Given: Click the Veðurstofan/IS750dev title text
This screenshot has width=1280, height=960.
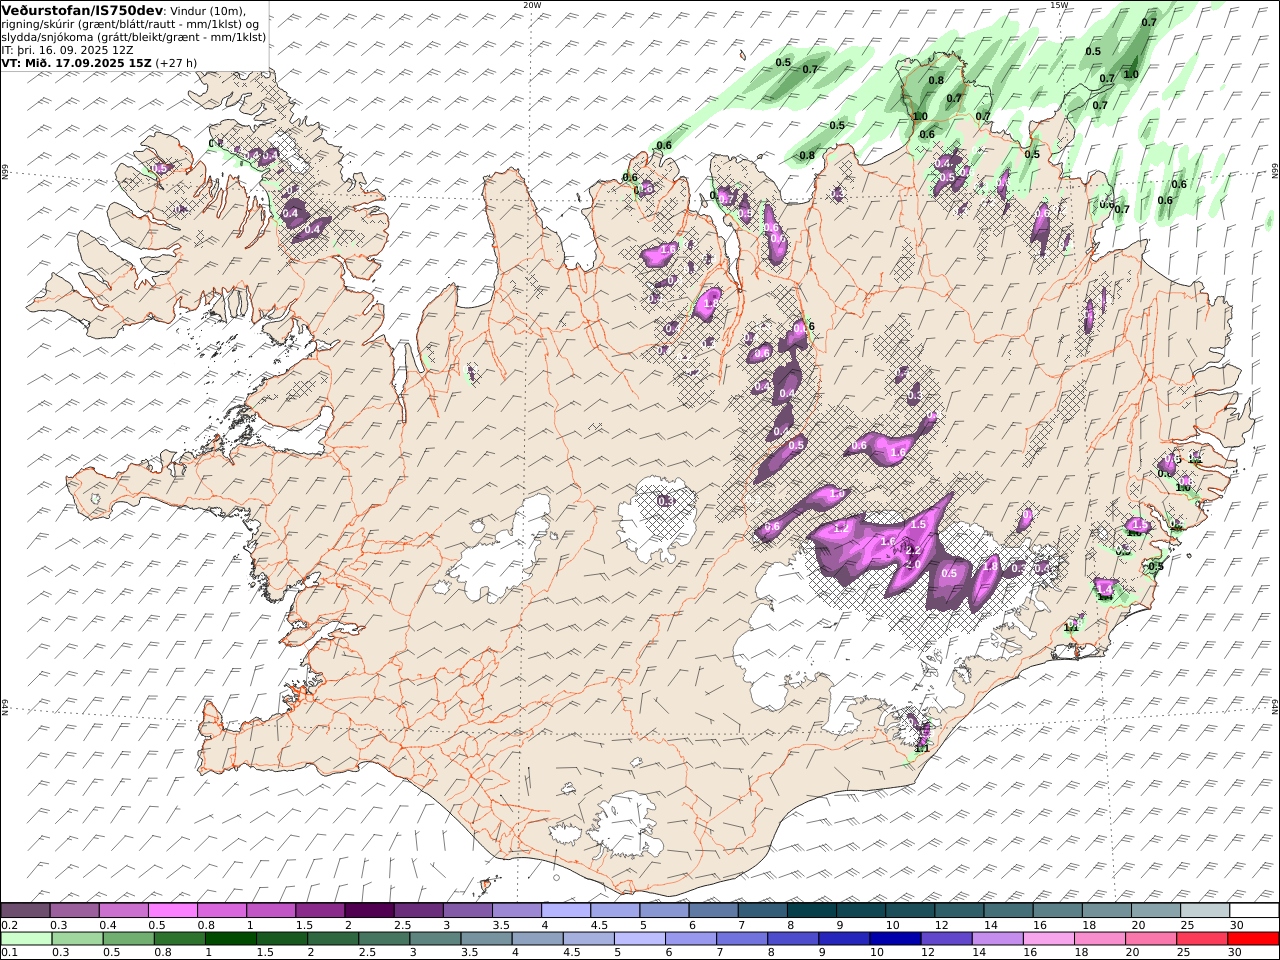Looking at the screenshot, I should click(81, 10).
